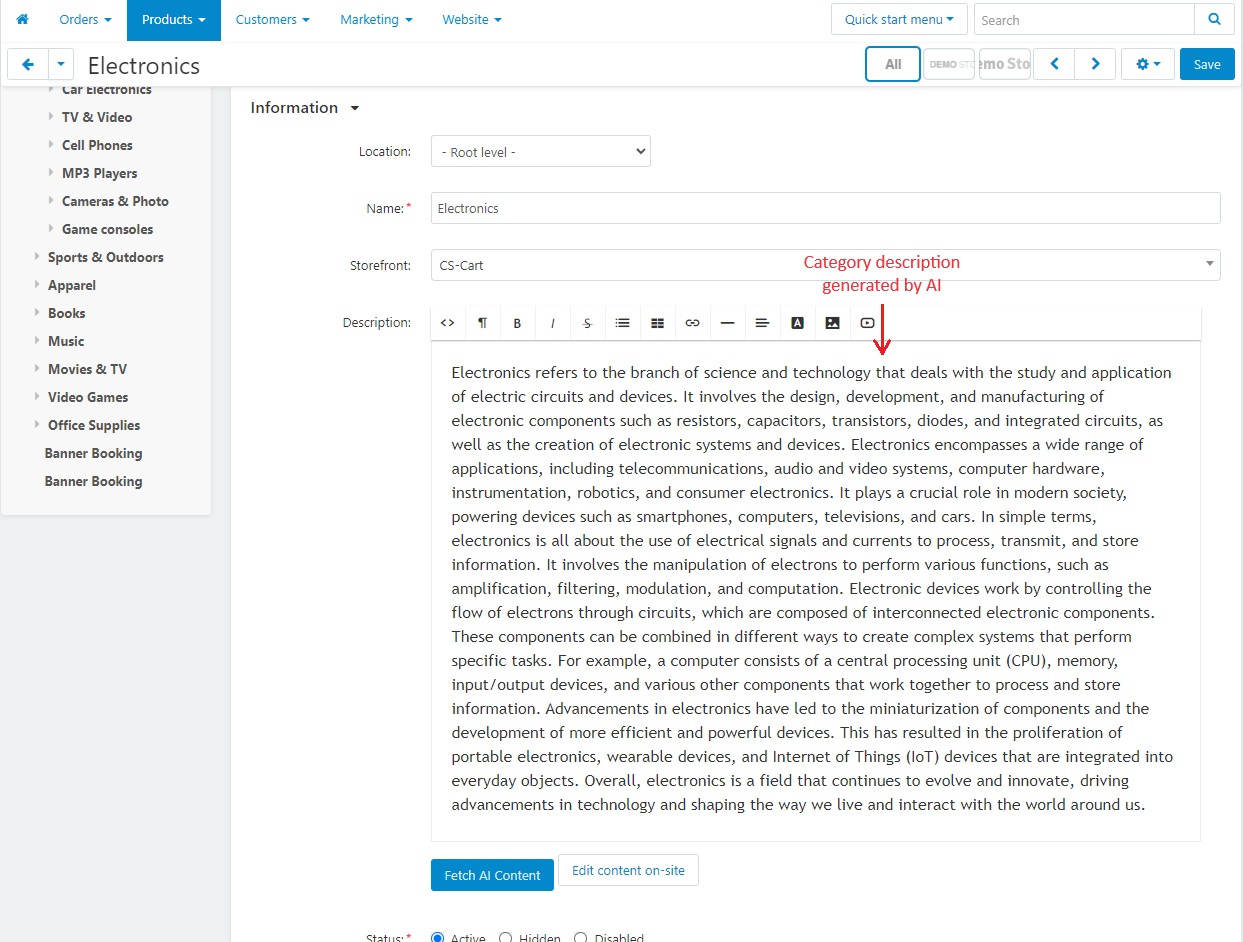Insert a table in the editor
This screenshot has width=1243, height=942.
[x=657, y=323]
